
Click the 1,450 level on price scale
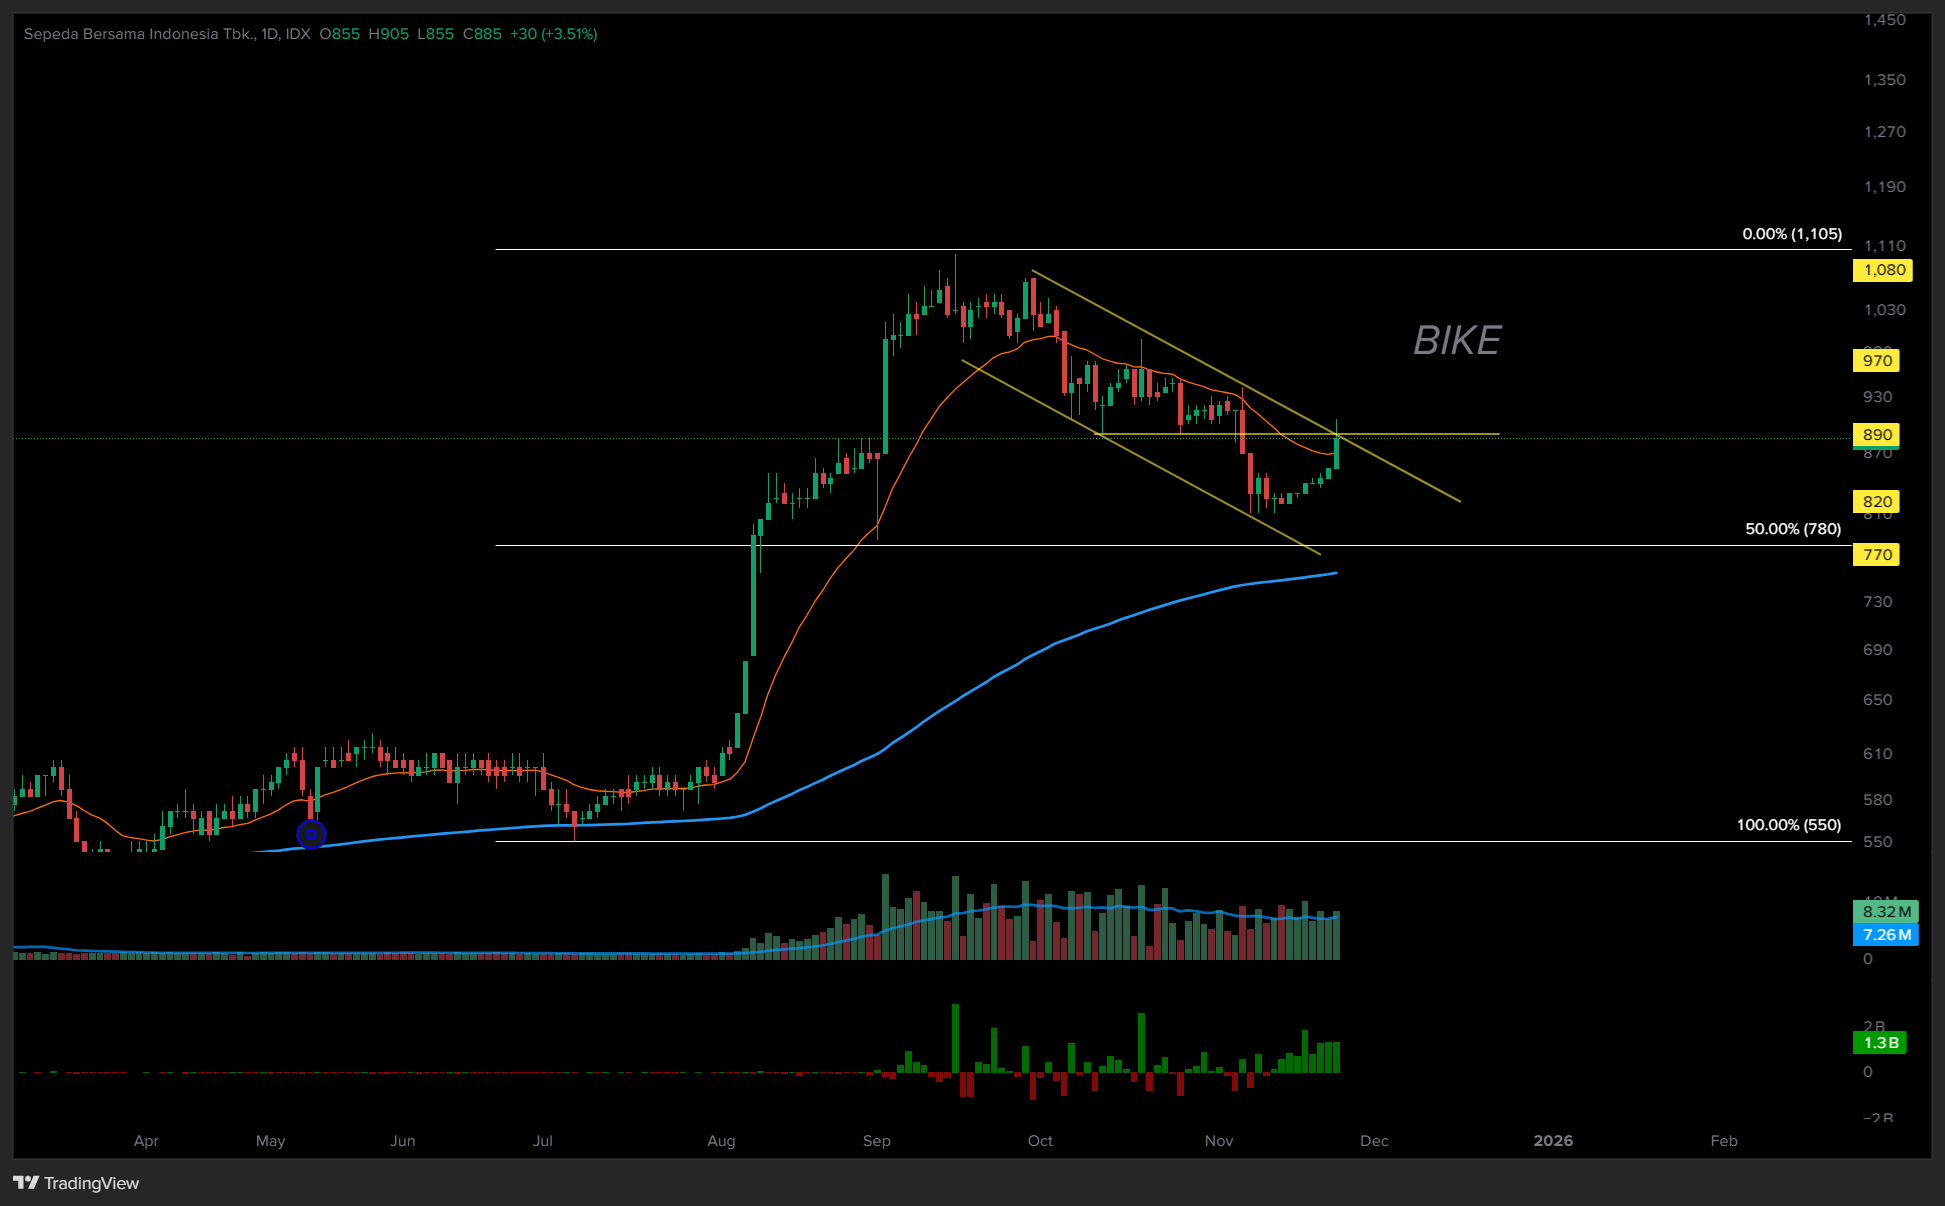1884,20
